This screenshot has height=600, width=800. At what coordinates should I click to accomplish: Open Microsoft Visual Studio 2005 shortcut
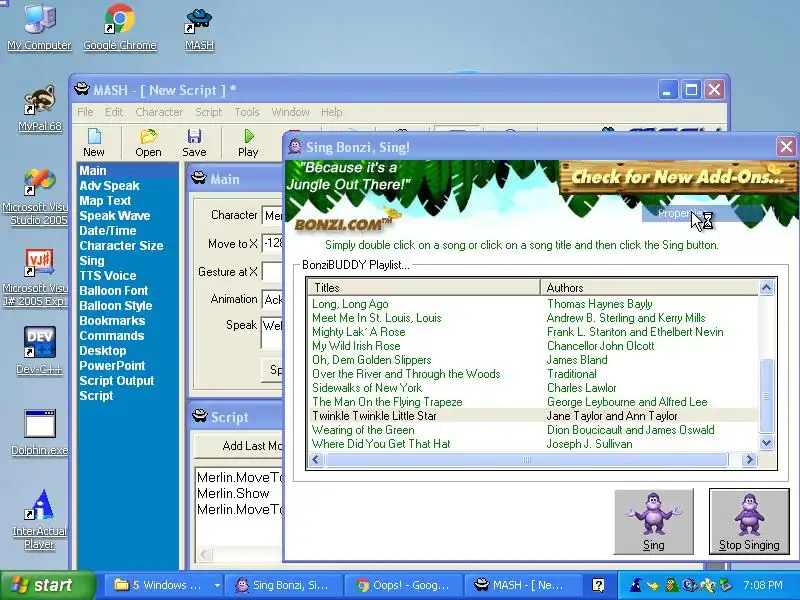pyautogui.click(x=35, y=197)
